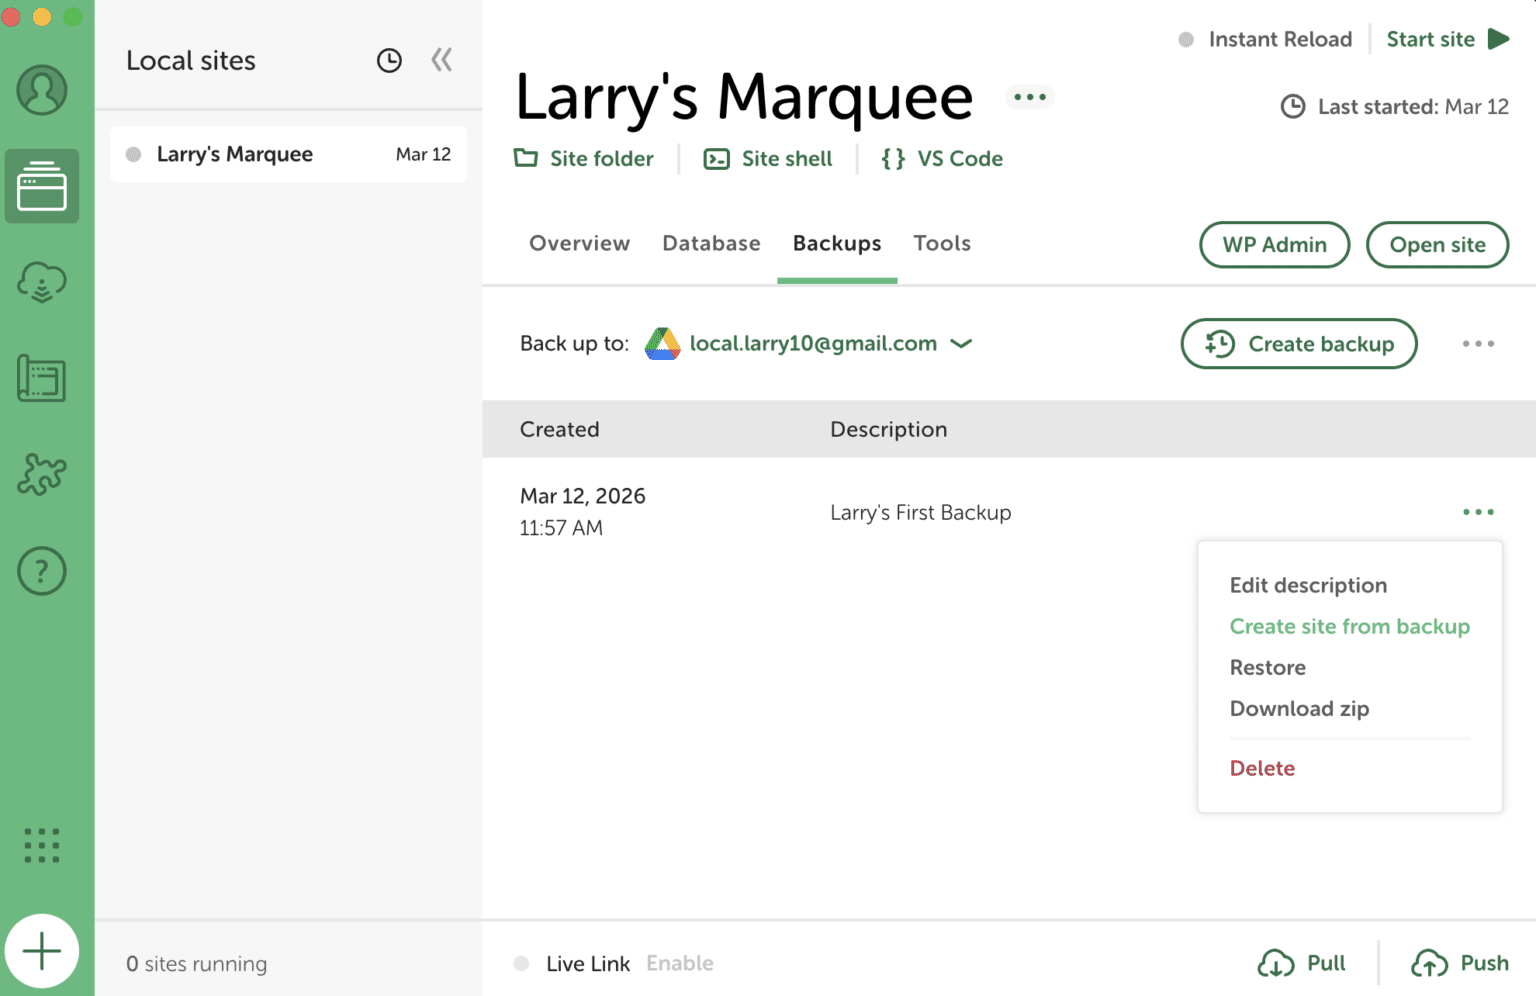Choose Edit description from the menu

1308,585
